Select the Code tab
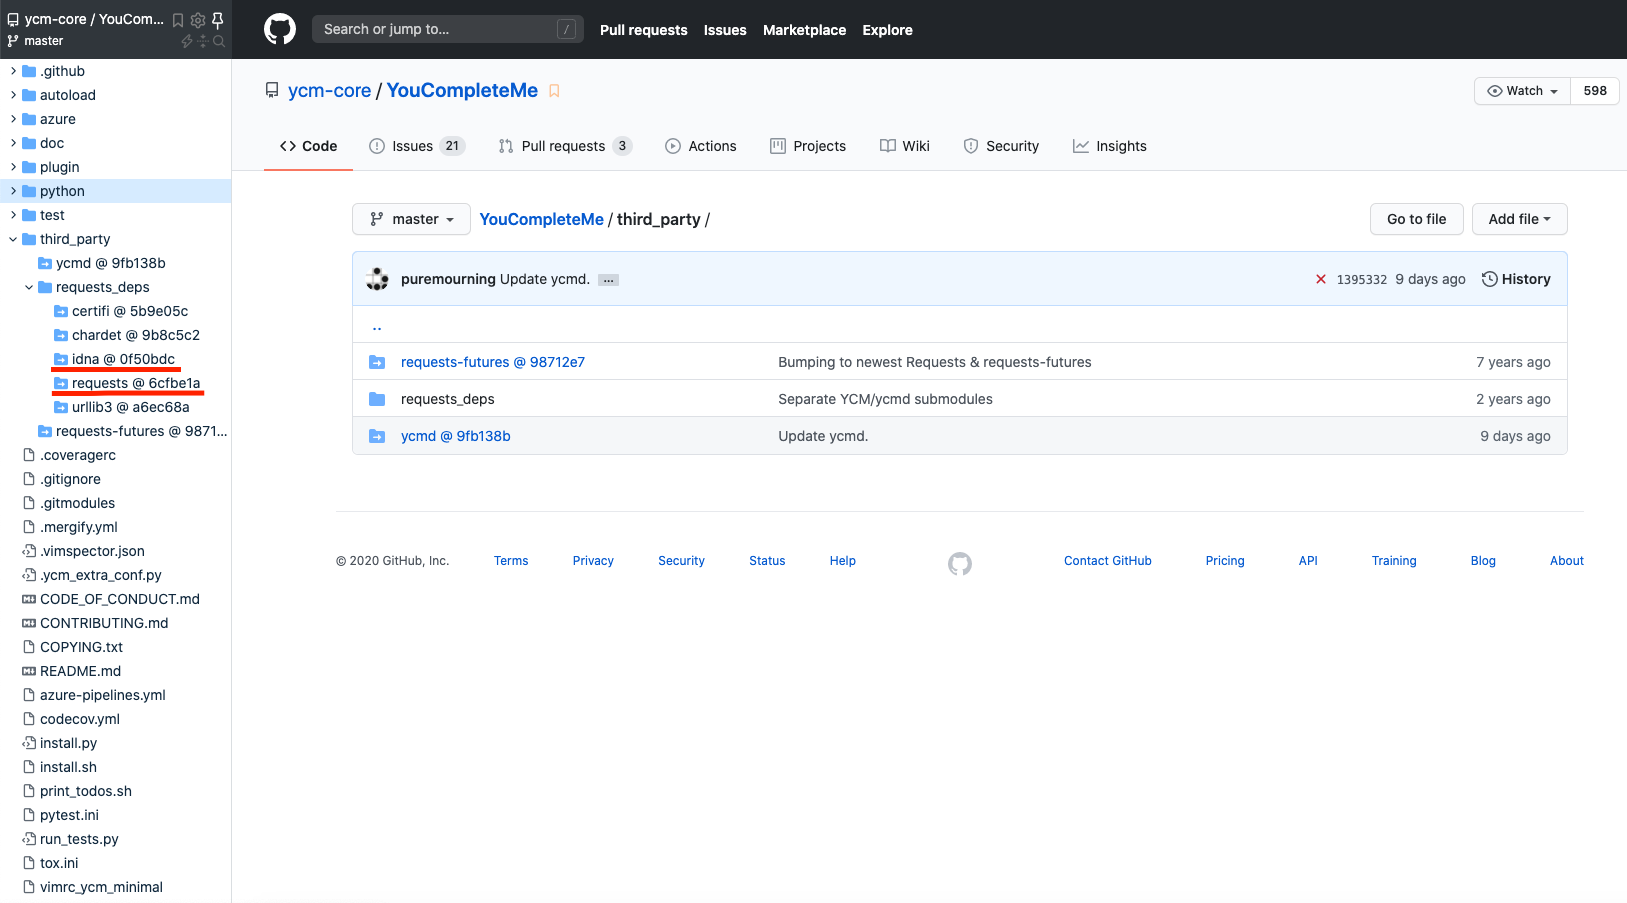 point(309,146)
